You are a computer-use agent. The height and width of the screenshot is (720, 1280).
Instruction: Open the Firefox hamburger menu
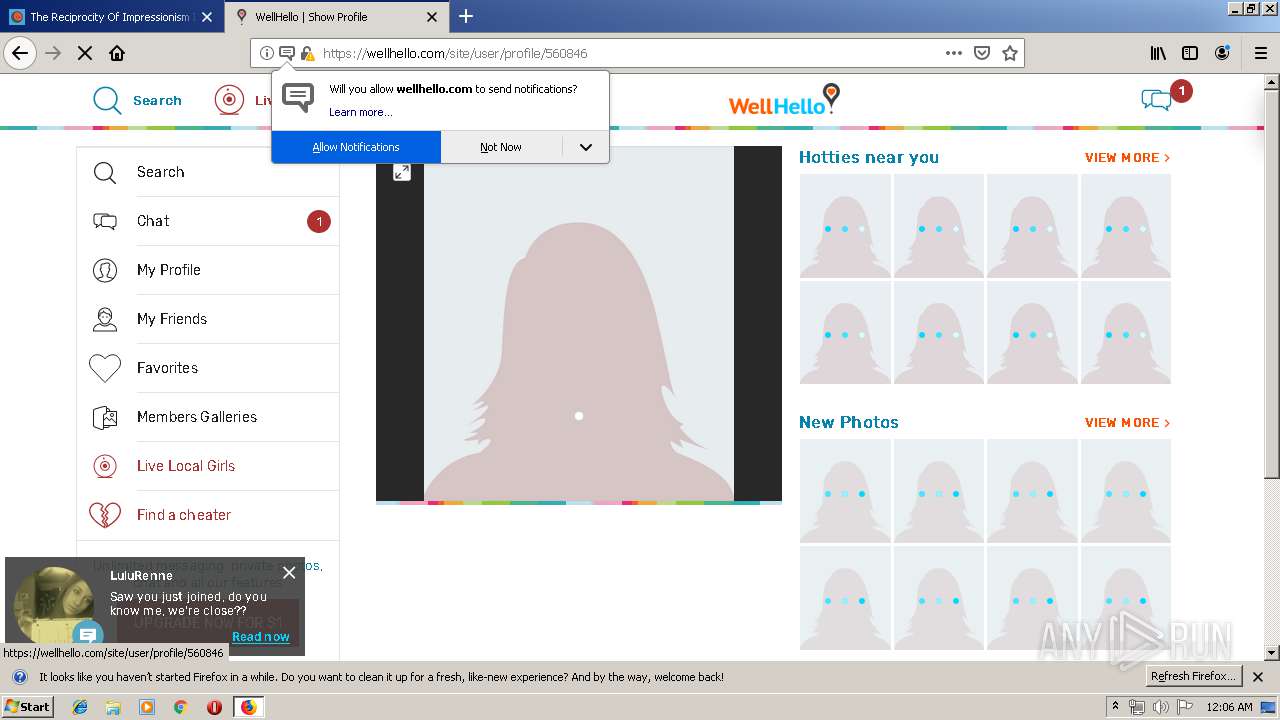[1260, 53]
